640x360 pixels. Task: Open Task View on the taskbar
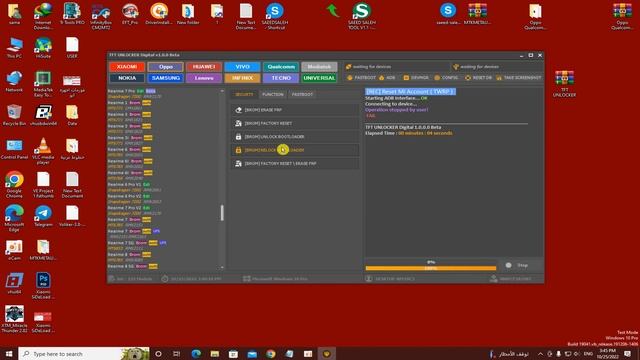176,353
